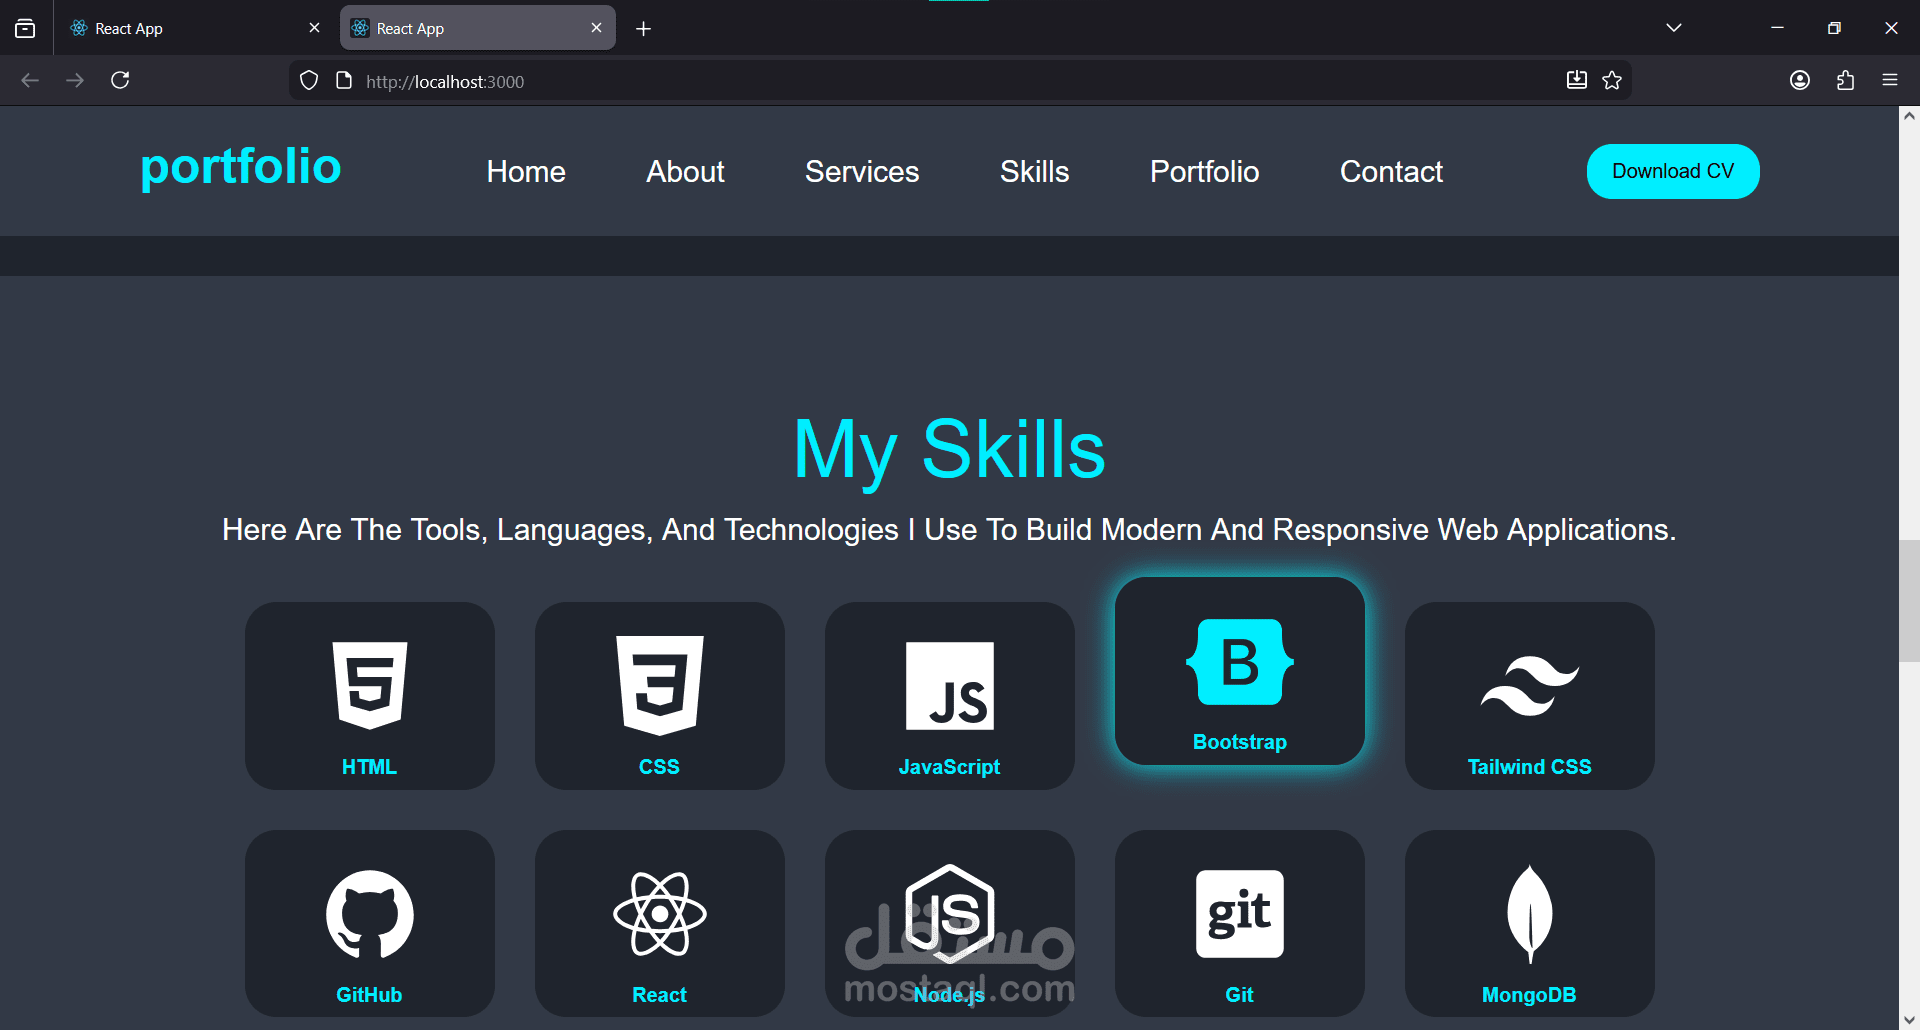This screenshot has width=1920, height=1030.
Task: Open the About nav link
Action: pos(685,172)
